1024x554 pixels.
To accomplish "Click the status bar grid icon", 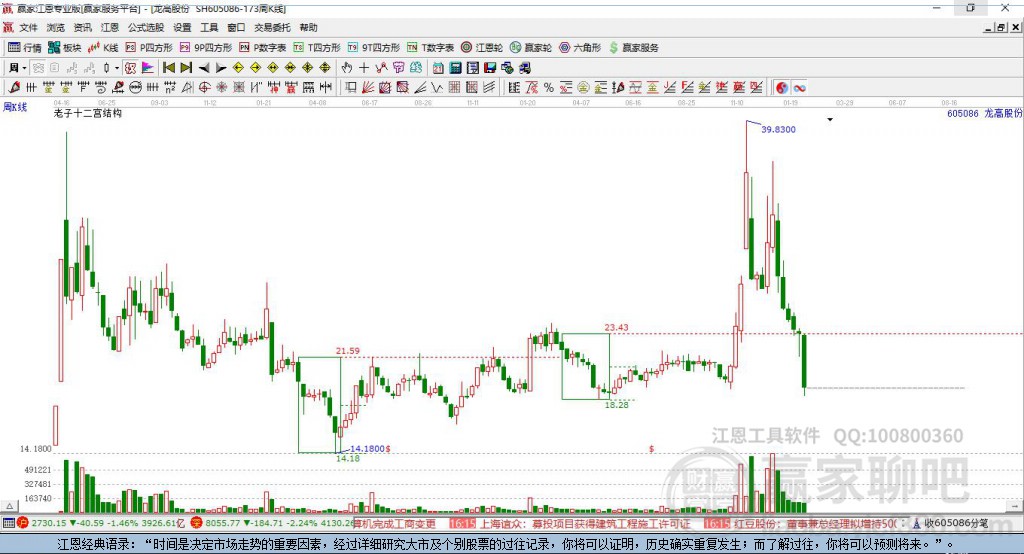I will pos(8,523).
